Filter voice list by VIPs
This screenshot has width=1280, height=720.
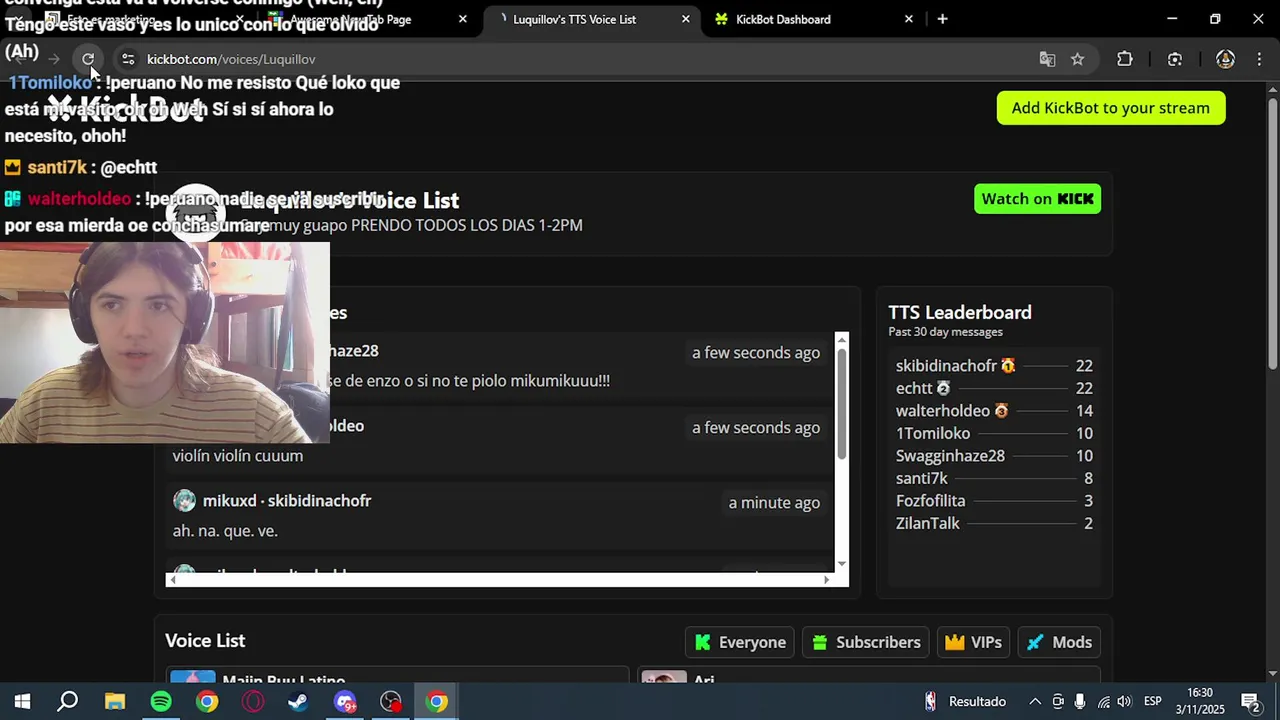point(973,642)
